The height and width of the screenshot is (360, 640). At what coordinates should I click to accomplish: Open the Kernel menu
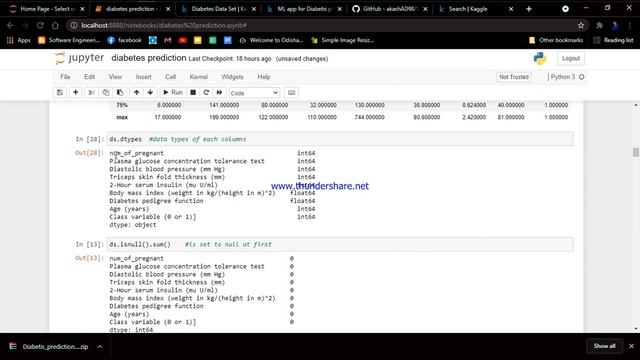pos(199,77)
